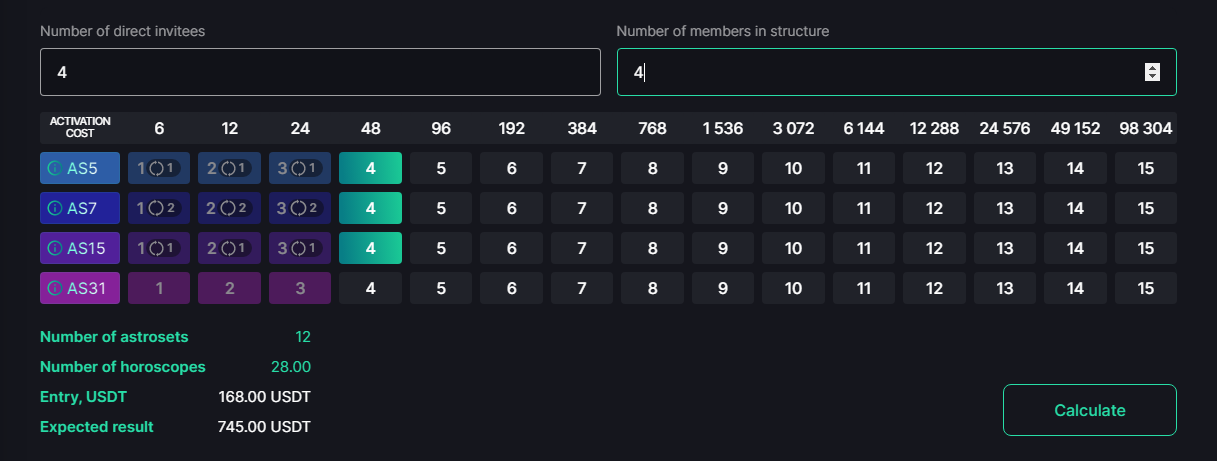Click level 1 cell in AS31 row
This screenshot has width=1217, height=461.
158,288
